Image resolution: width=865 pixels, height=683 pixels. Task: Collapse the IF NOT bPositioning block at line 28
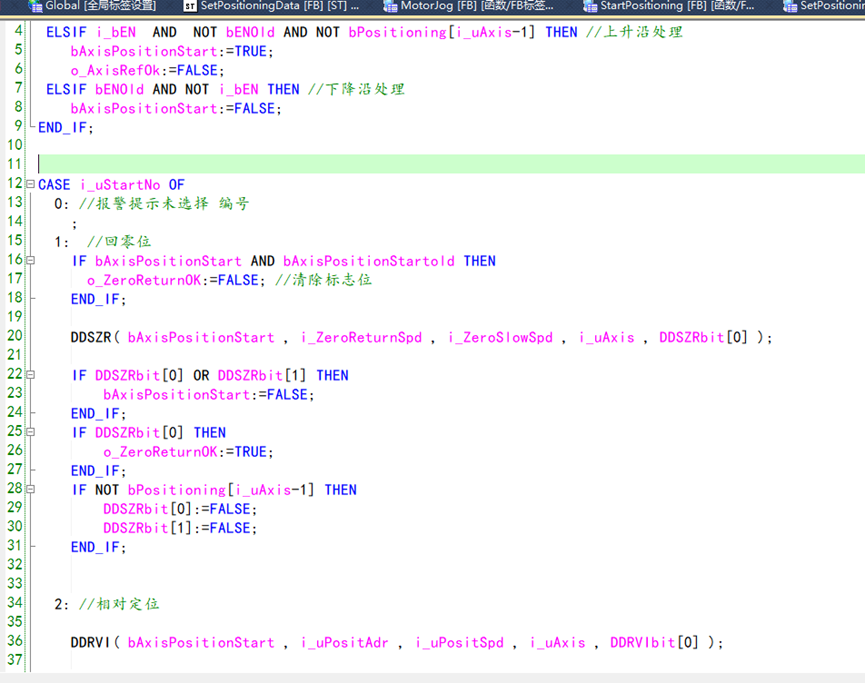[31, 490]
